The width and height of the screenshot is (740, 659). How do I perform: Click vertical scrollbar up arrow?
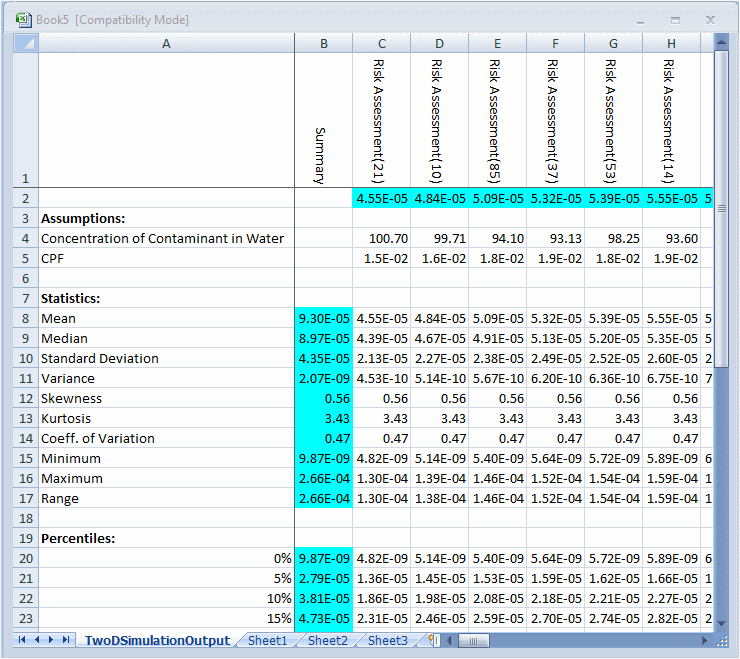pos(721,43)
